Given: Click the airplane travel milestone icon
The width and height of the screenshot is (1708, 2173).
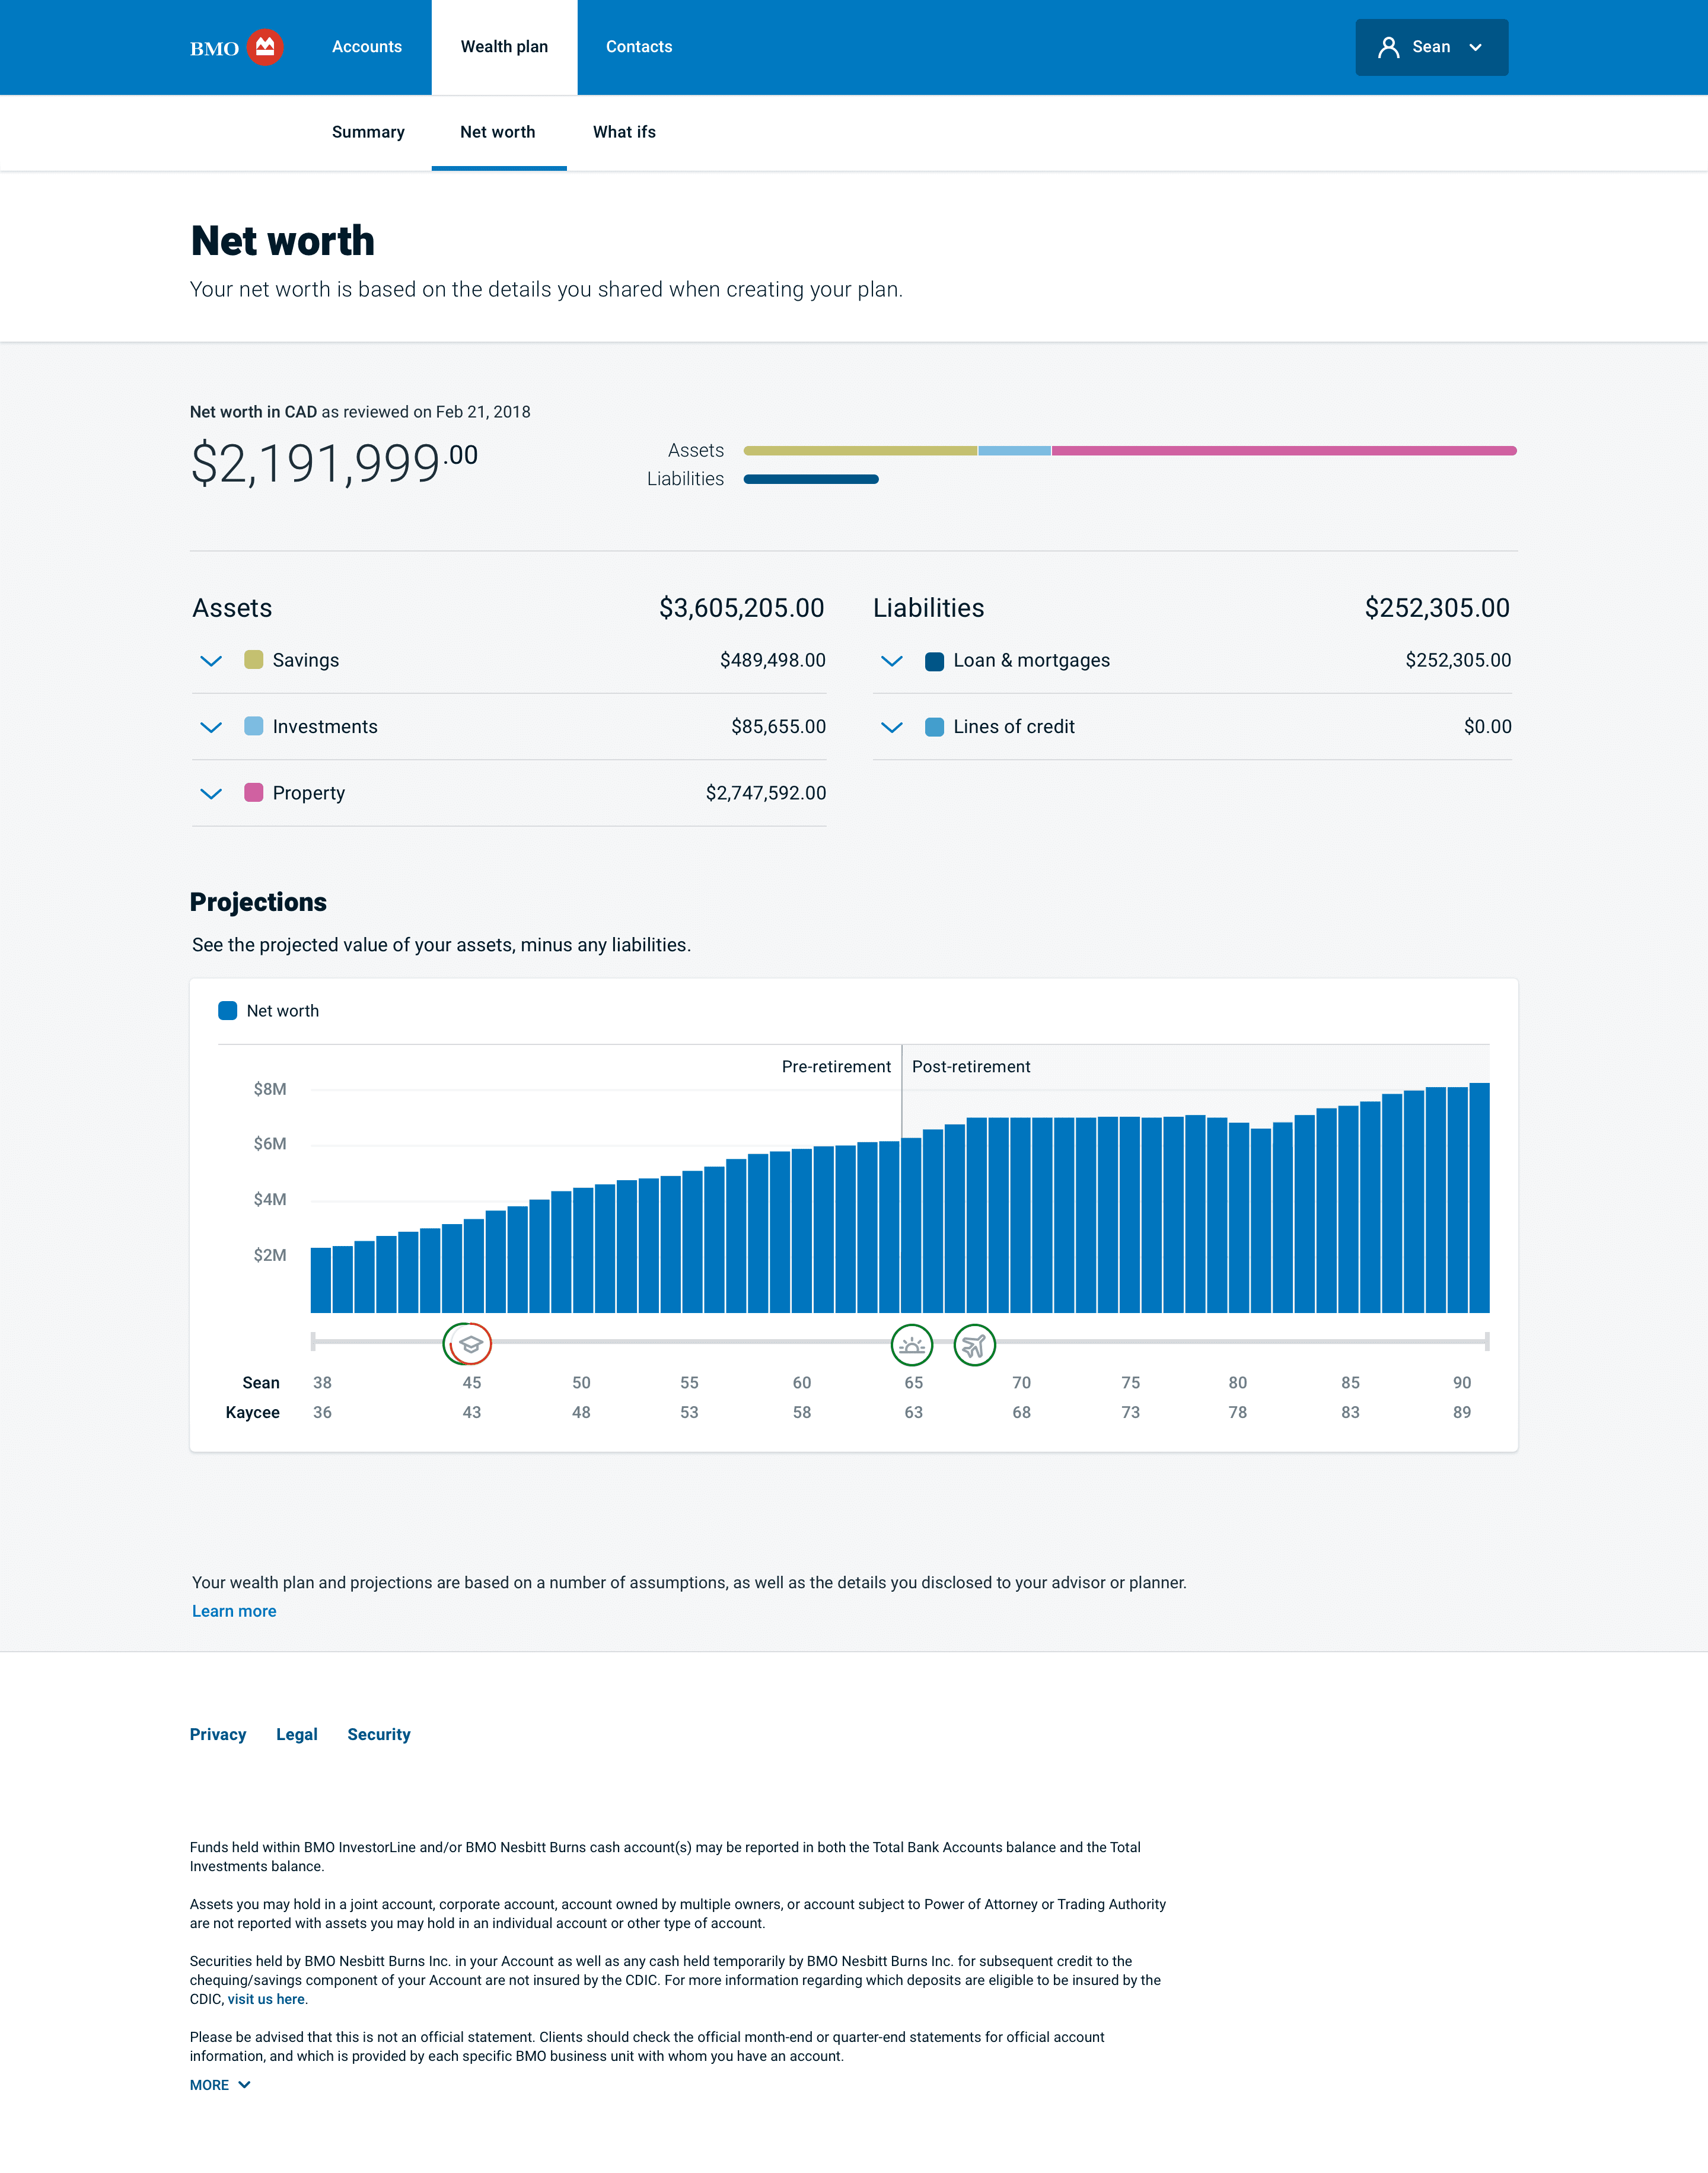Looking at the screenshot, I should click(974, 1345).
